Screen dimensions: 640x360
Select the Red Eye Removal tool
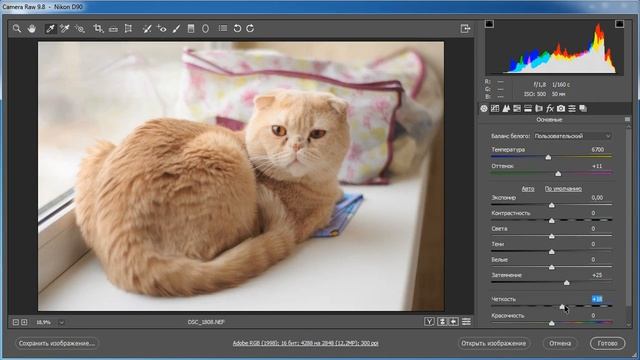pos(162,29)
